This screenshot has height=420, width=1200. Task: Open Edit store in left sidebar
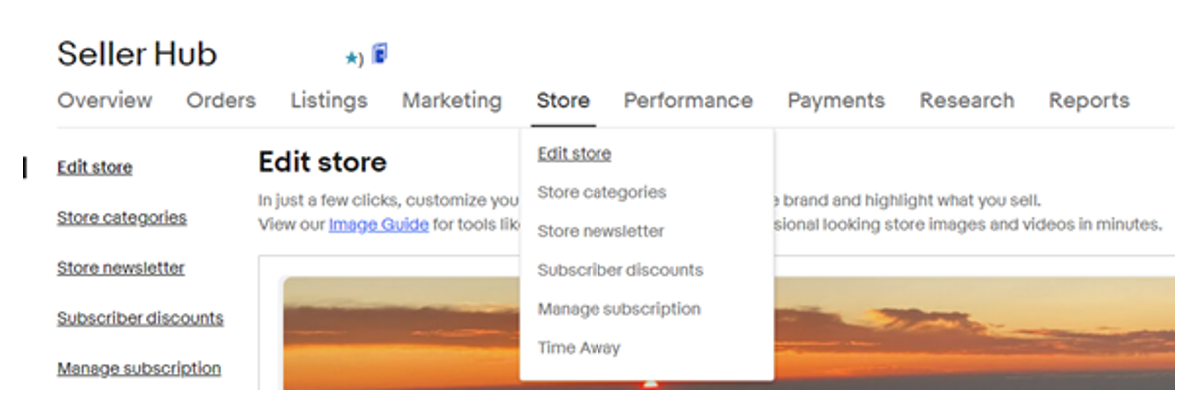[x=94, y=168]
